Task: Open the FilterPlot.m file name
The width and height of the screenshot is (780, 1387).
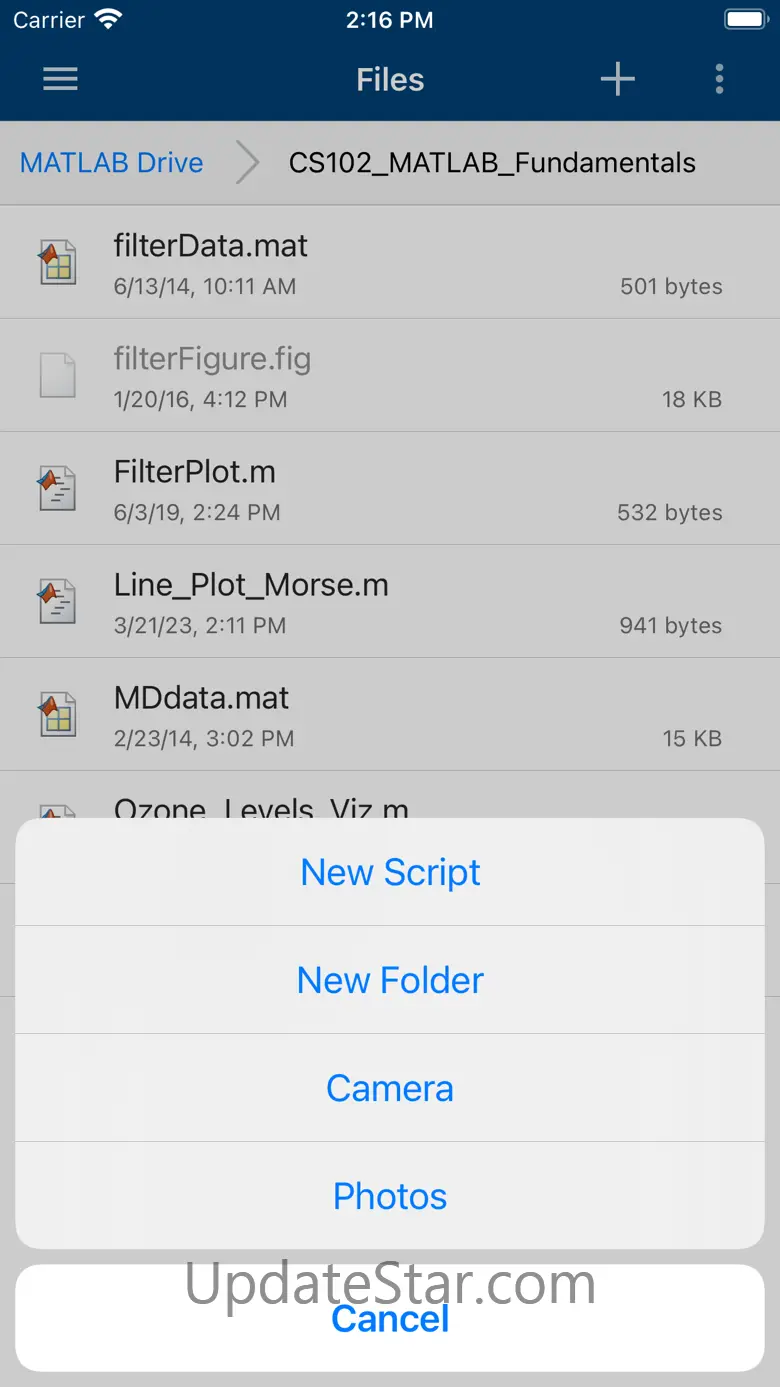Action: point(195,472)
